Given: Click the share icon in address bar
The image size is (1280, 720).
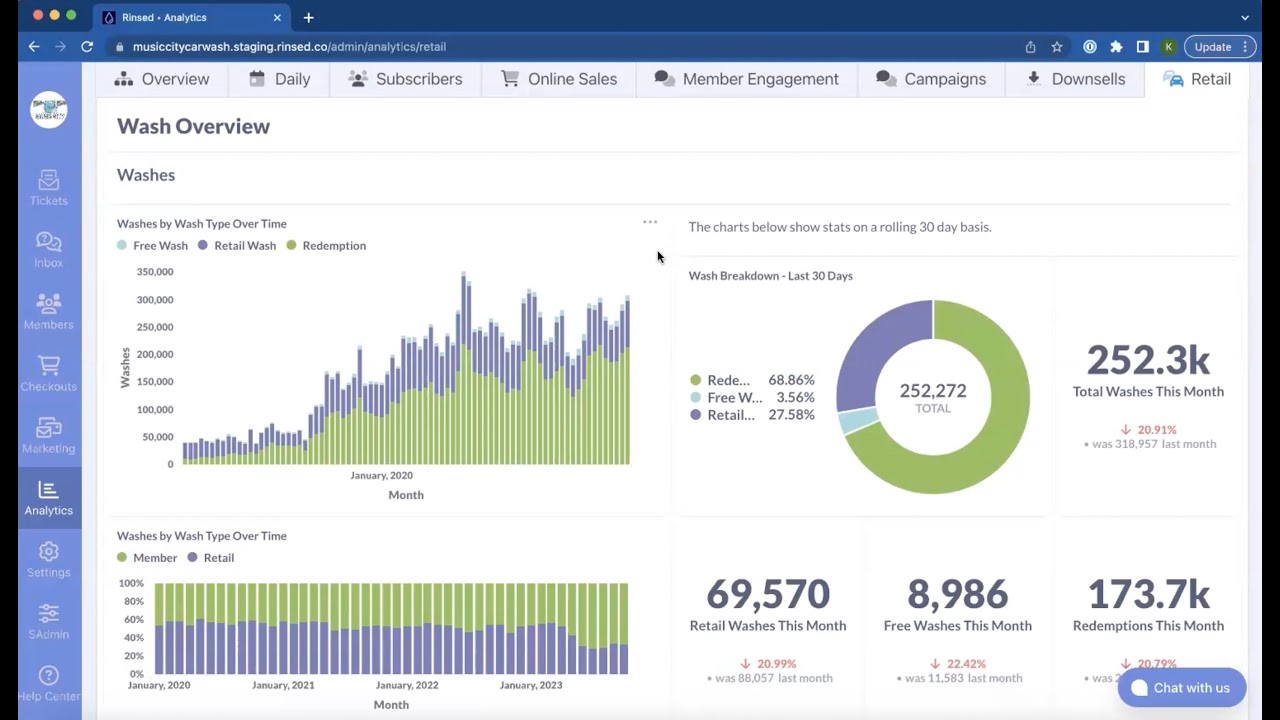Looking at the screenshot, I should point(1030,46).
